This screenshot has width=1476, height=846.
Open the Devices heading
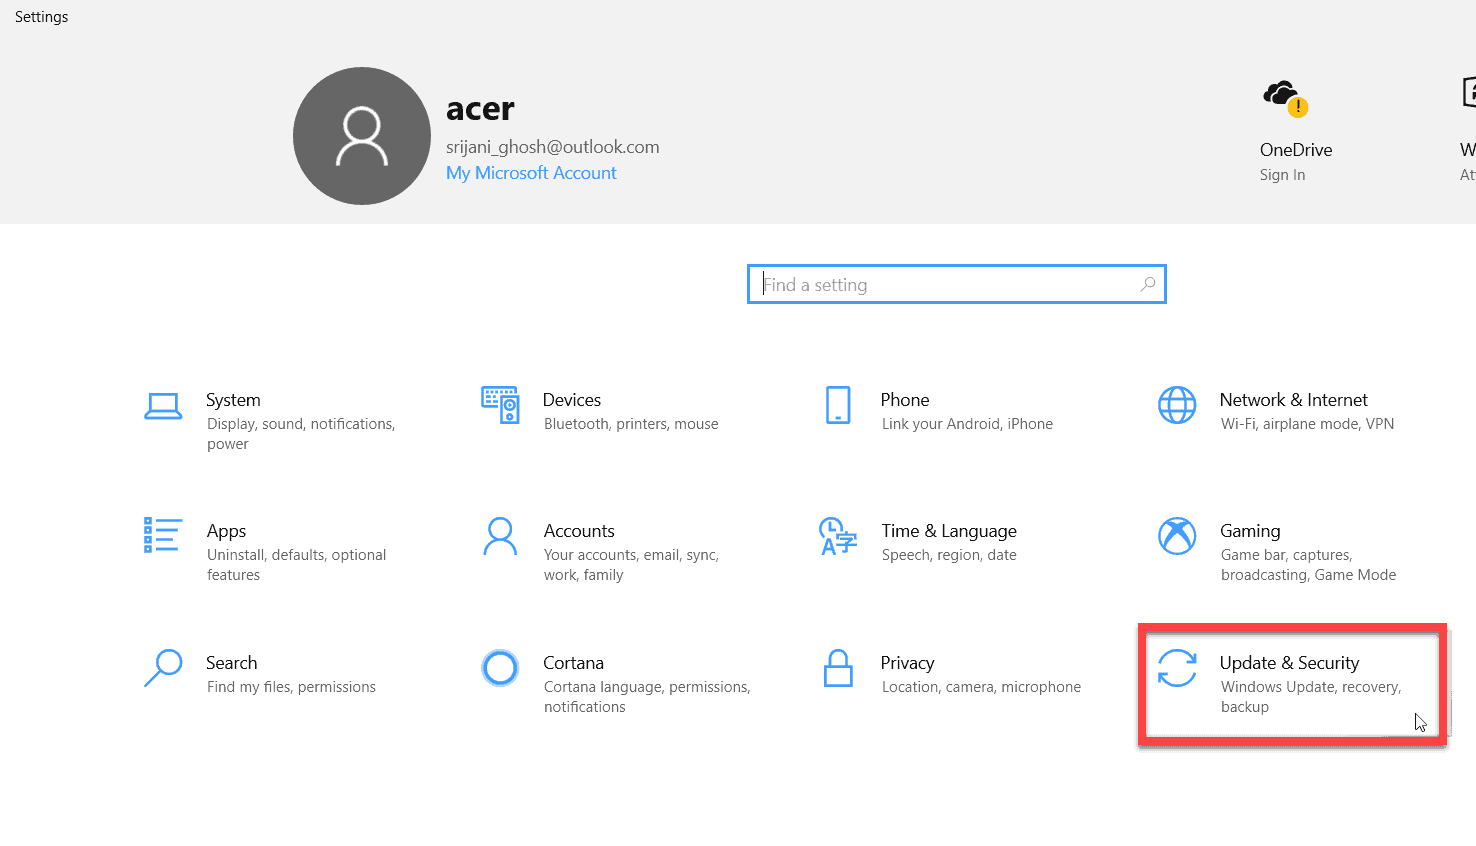coord(572,400)
